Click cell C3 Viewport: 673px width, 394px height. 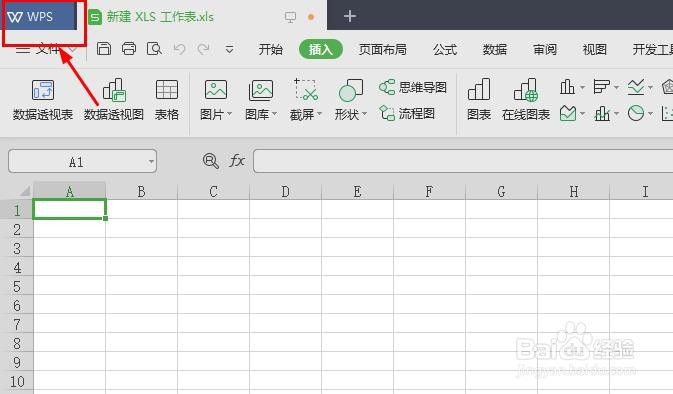213,248
